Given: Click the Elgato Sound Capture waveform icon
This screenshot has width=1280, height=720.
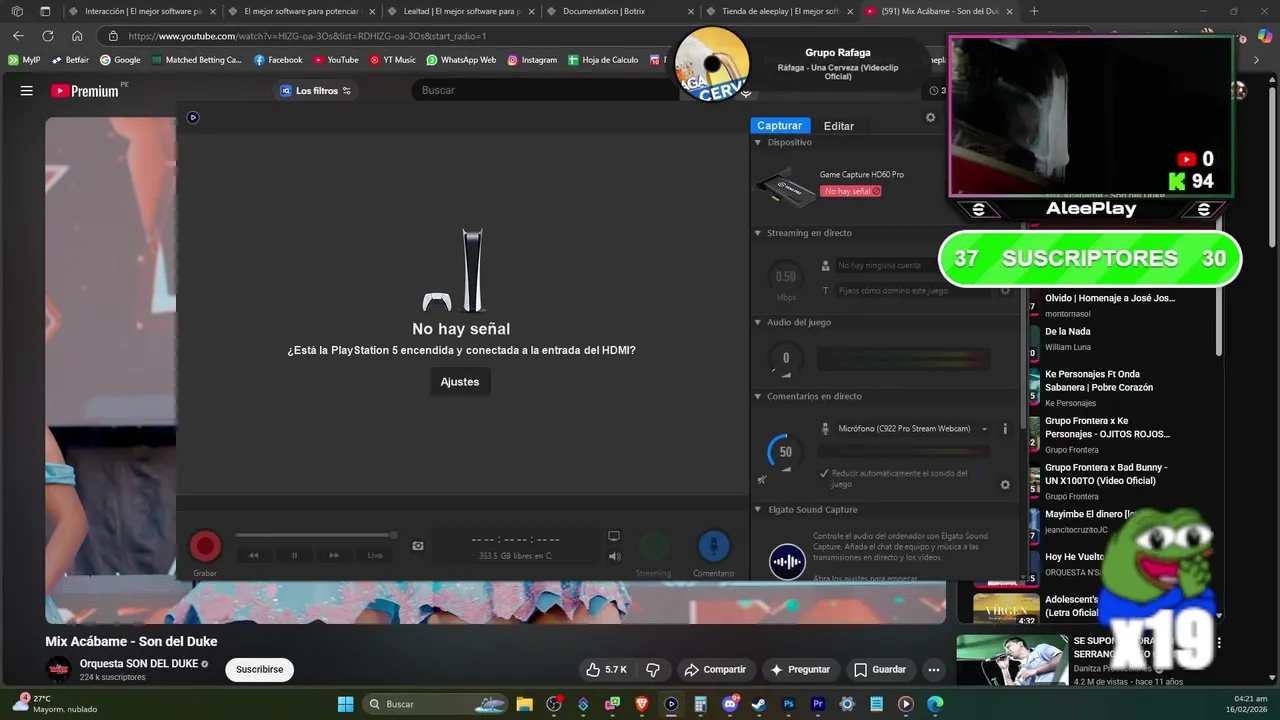Looking at the screenshot, I should point(787,561).
